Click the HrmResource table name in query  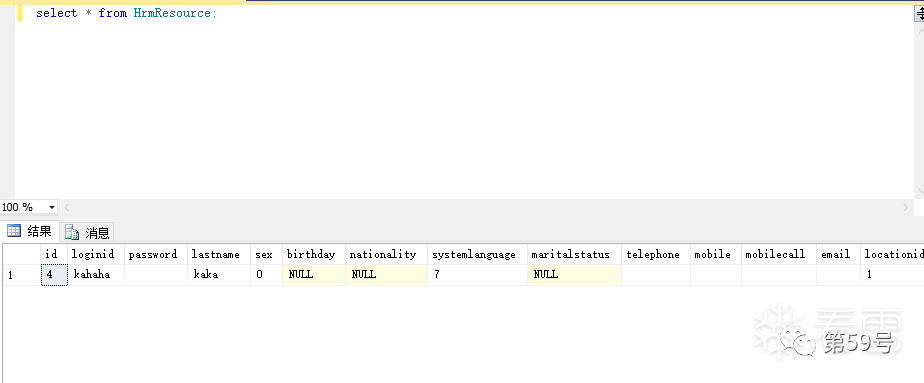172,13
